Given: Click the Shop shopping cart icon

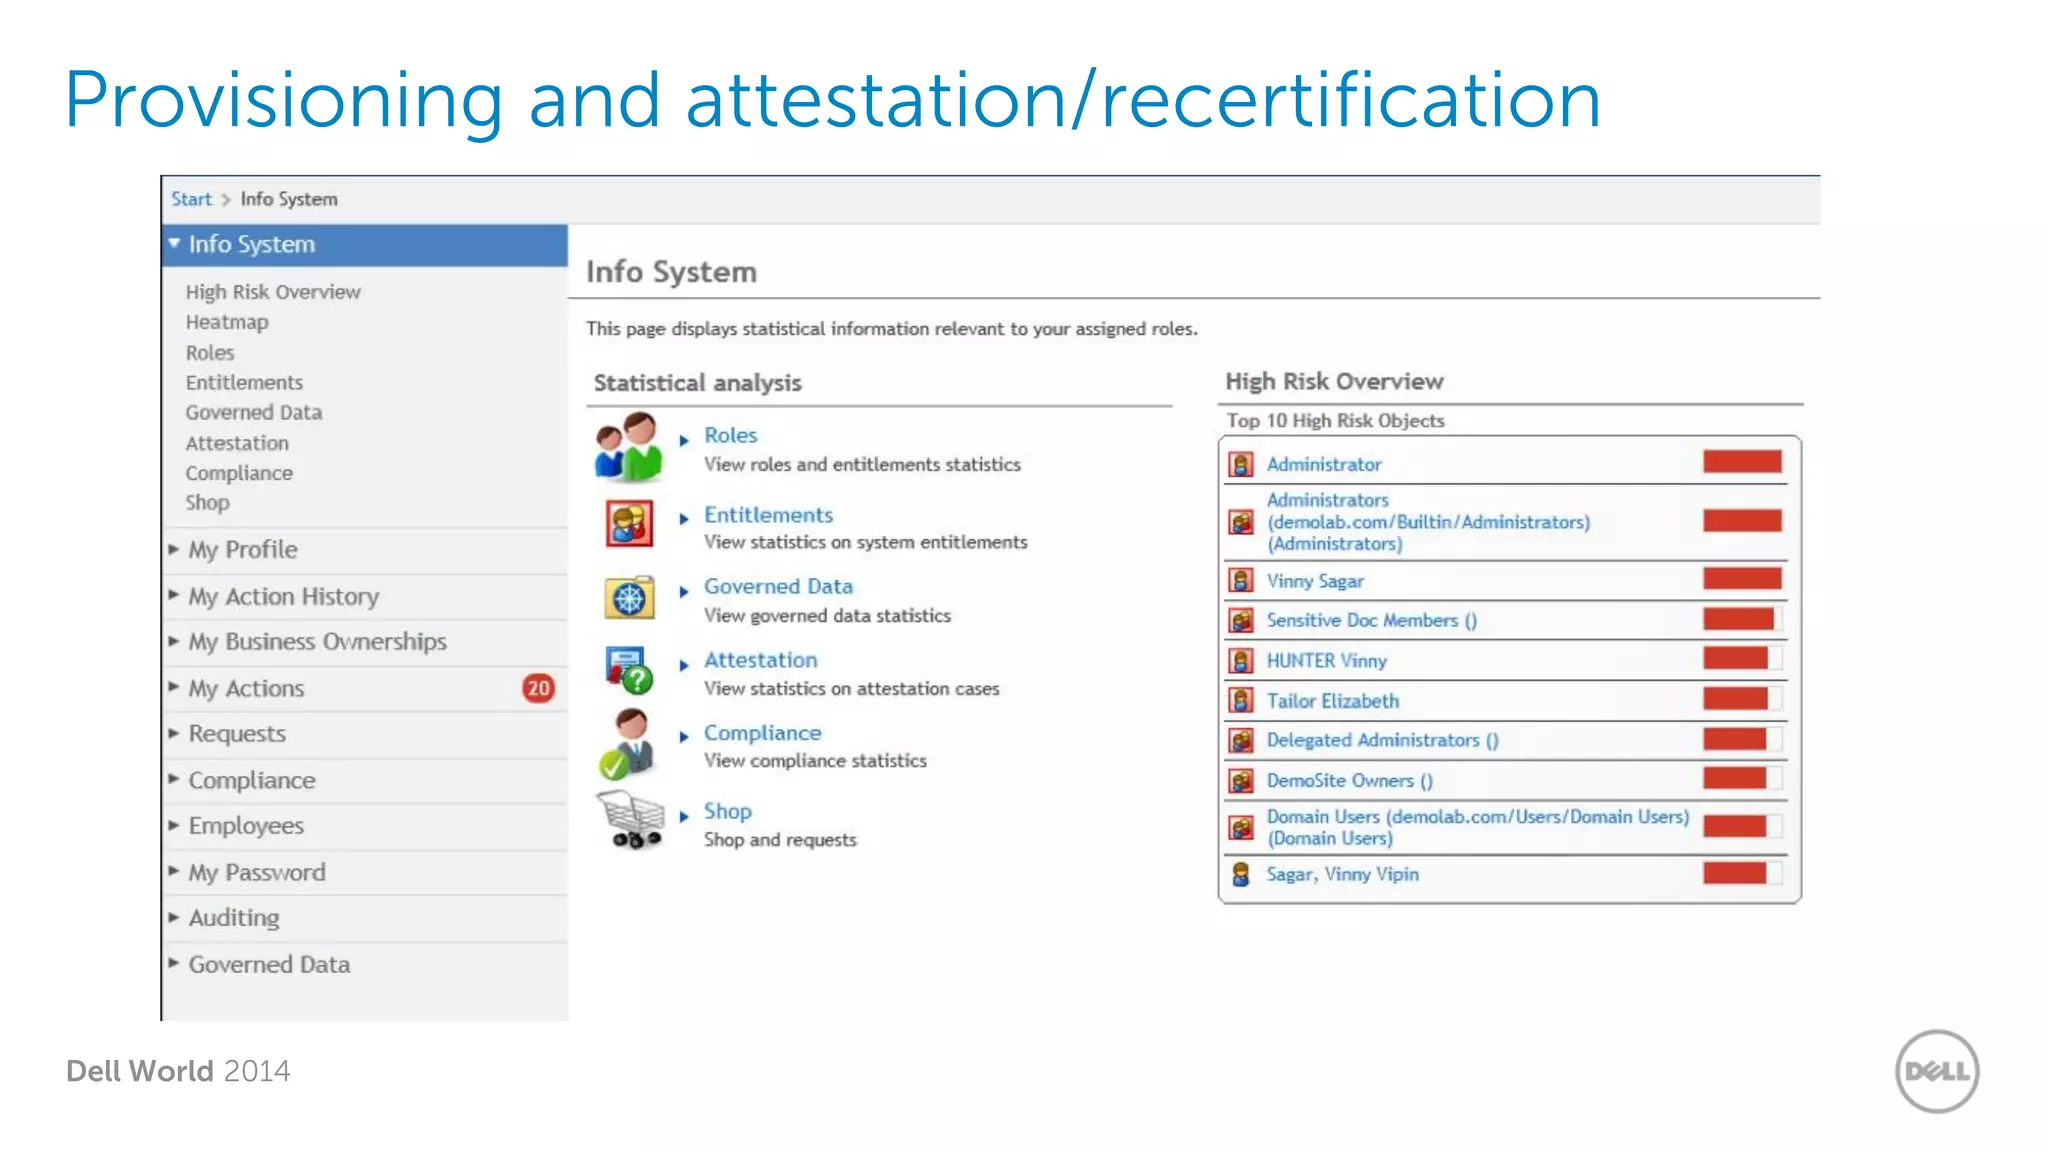Looking at the screenshot, I should coord(630,820).
